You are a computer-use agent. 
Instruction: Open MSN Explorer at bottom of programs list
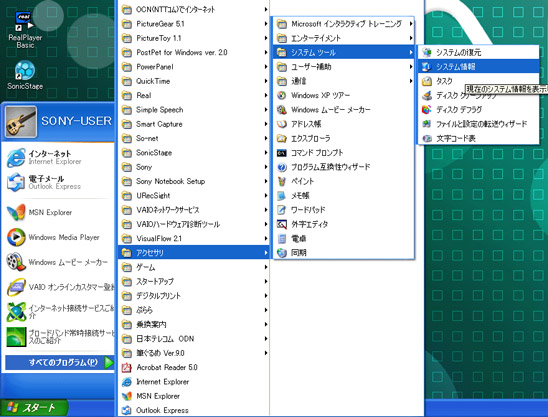[193, 396]
